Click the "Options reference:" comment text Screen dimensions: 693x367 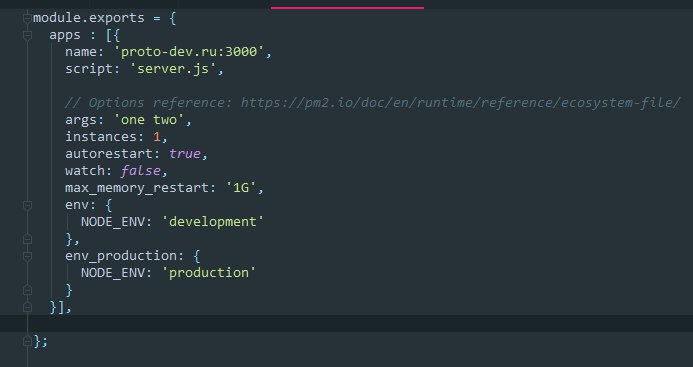point(160,103)
